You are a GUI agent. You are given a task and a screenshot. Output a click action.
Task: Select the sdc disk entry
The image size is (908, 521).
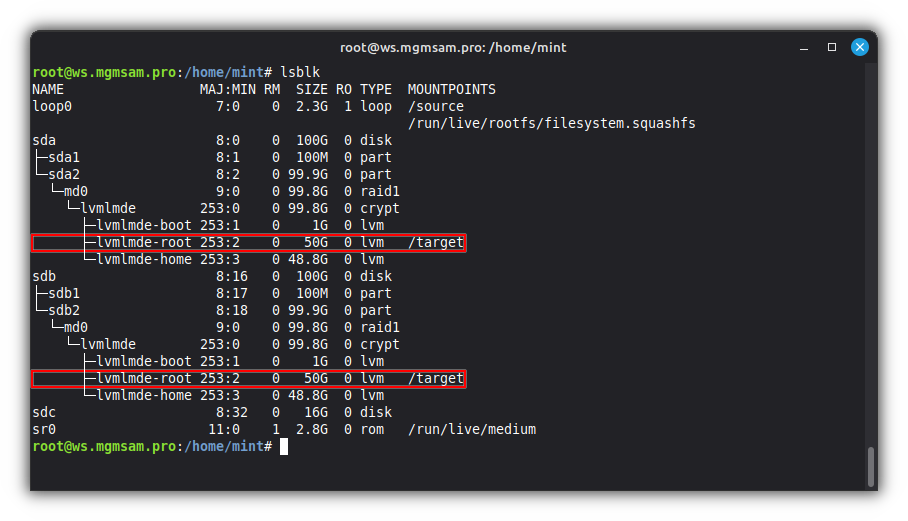pyautogui.click(x=44, y=412)
